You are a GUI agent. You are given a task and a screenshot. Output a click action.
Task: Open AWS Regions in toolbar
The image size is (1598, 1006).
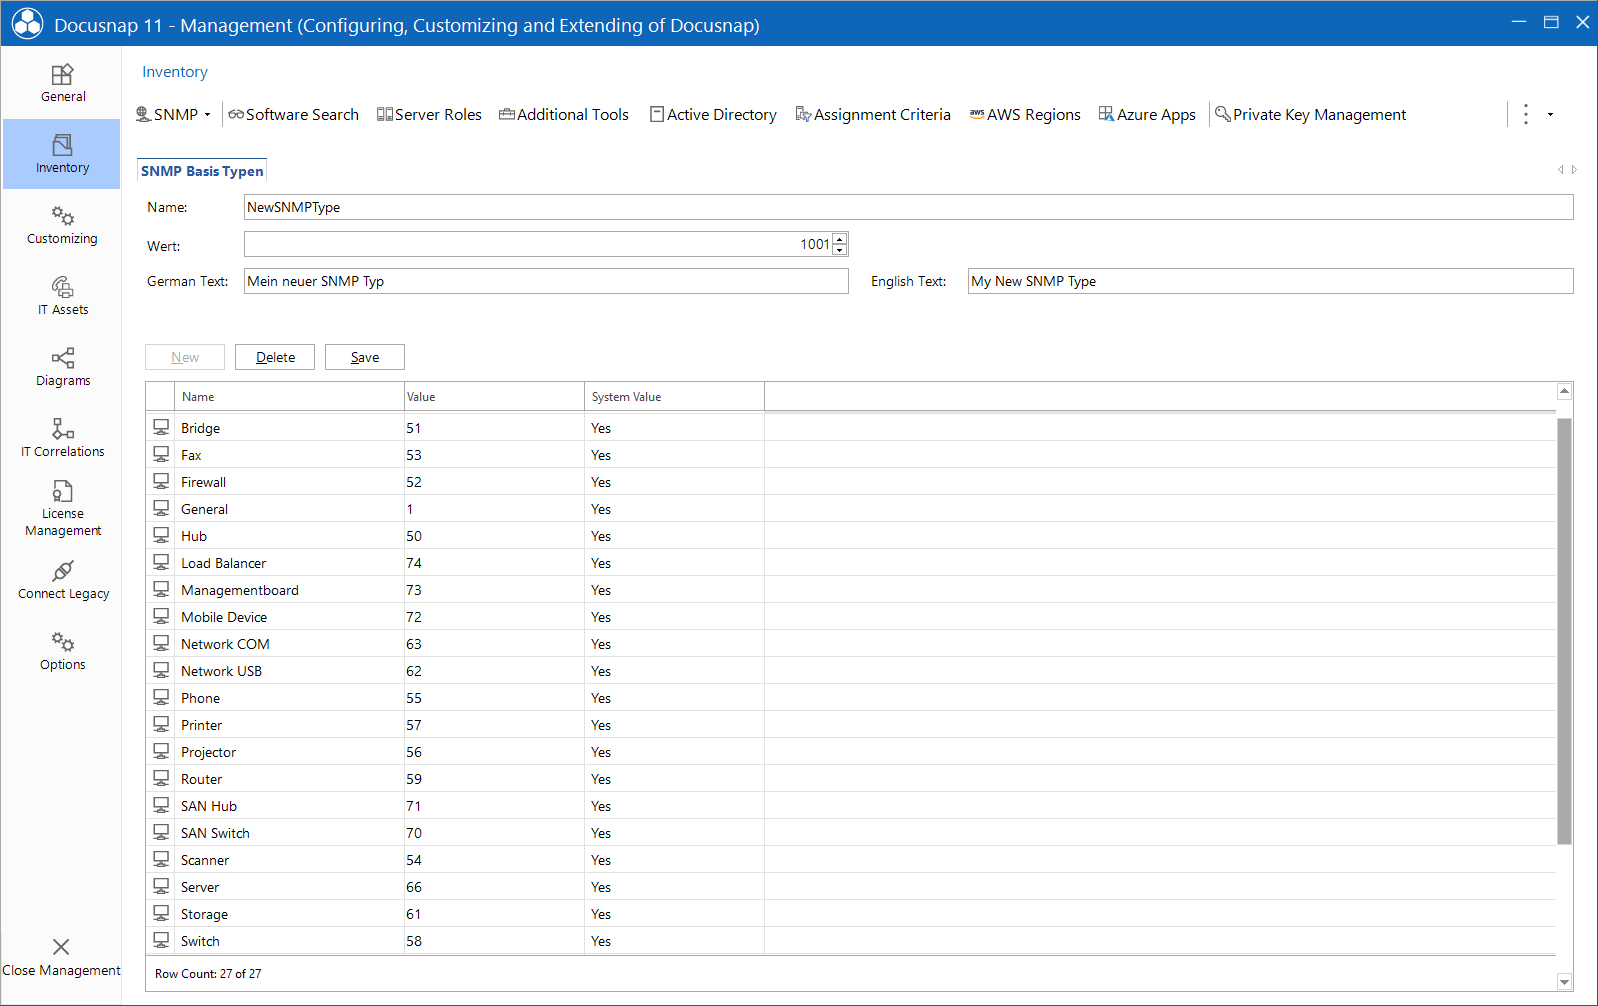(x=1025, y=115)
